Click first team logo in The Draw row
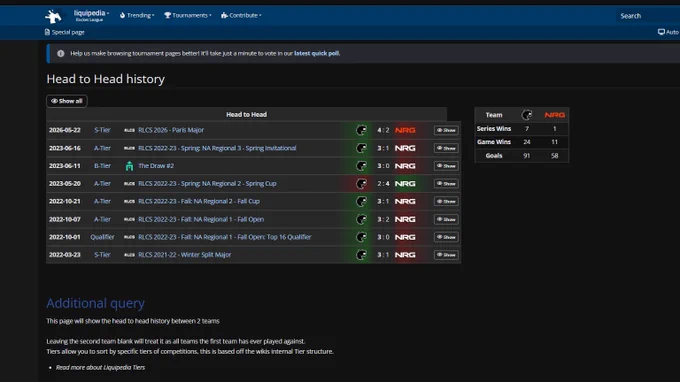Screen dimensions: 680x382 pyautogui.click(x=361, y=166)
